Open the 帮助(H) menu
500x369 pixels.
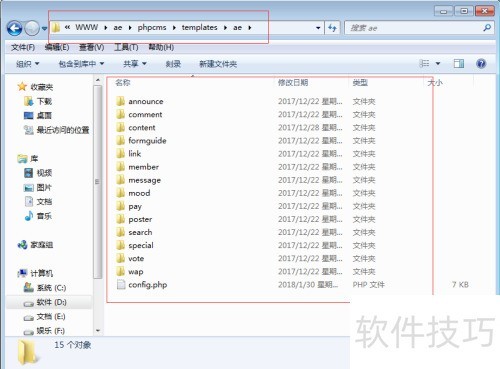coord(161,47)
